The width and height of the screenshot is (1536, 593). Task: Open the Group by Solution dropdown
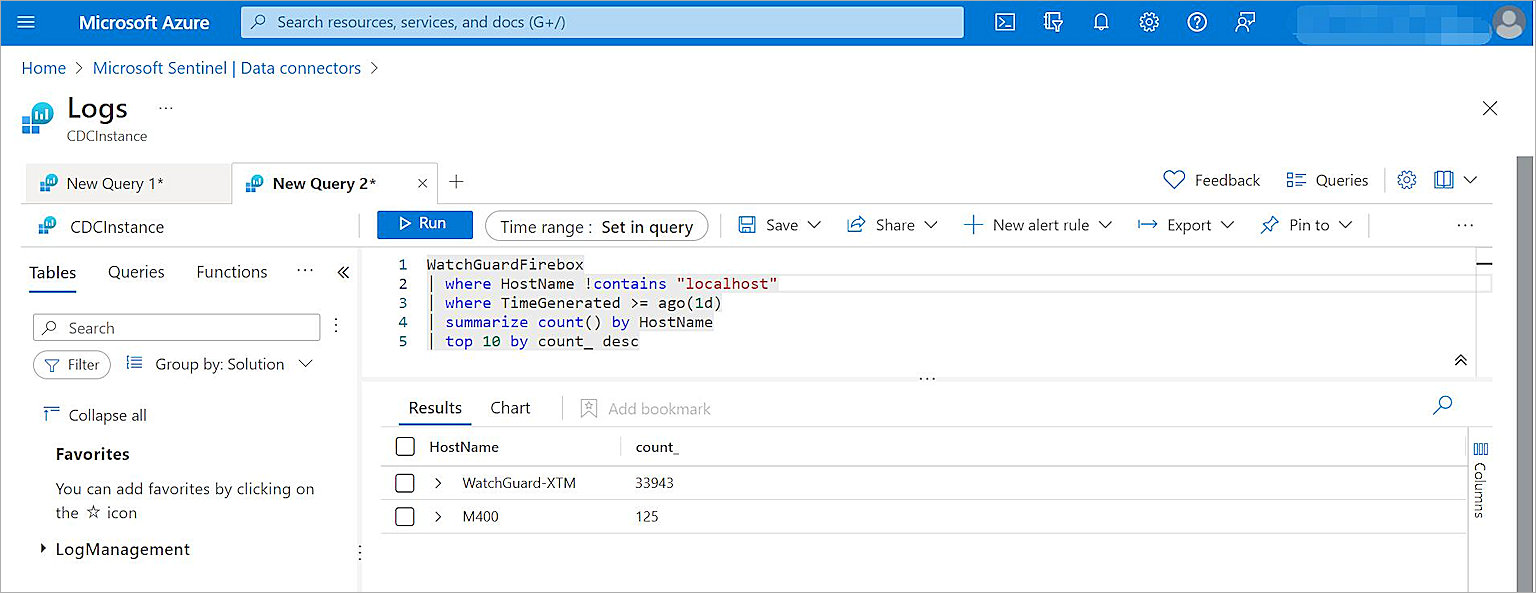point(218,364)
